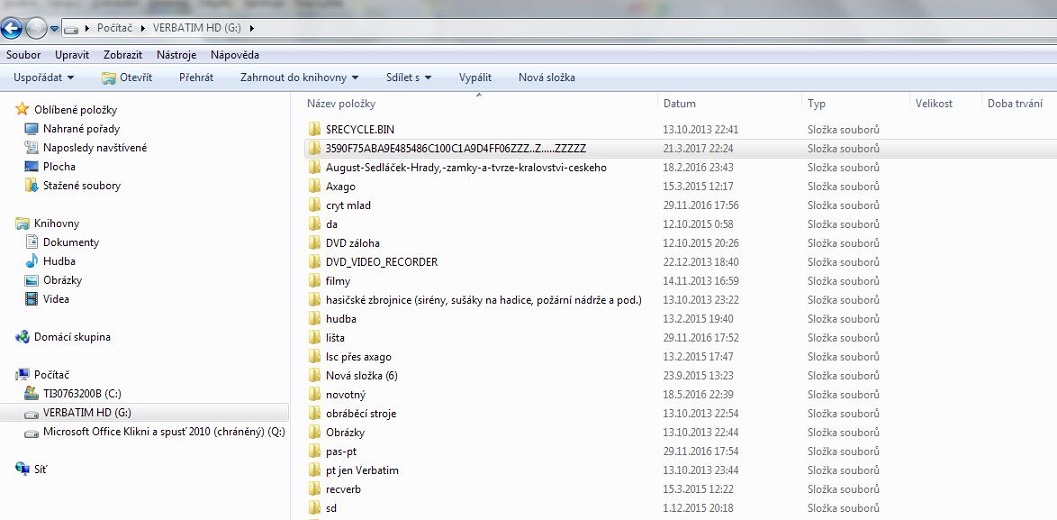Open the Videa library icon
This screenshot has width=1057, height=520.
click(31, 299)
